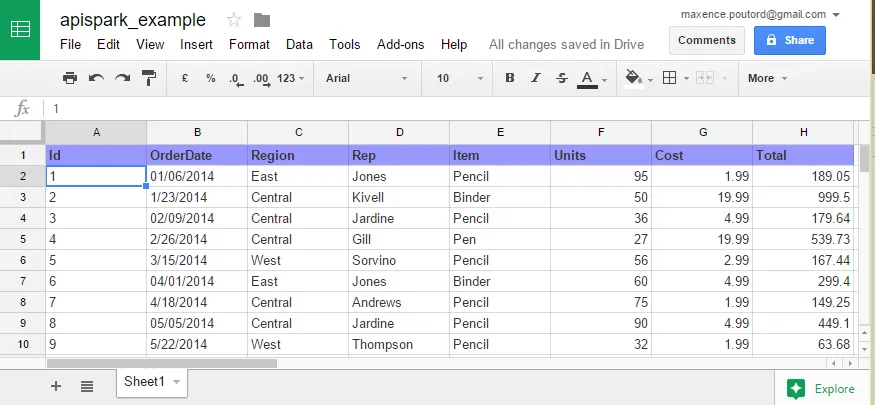Open the text color picker
875x405 pixels.
click(x=587, y=79)
